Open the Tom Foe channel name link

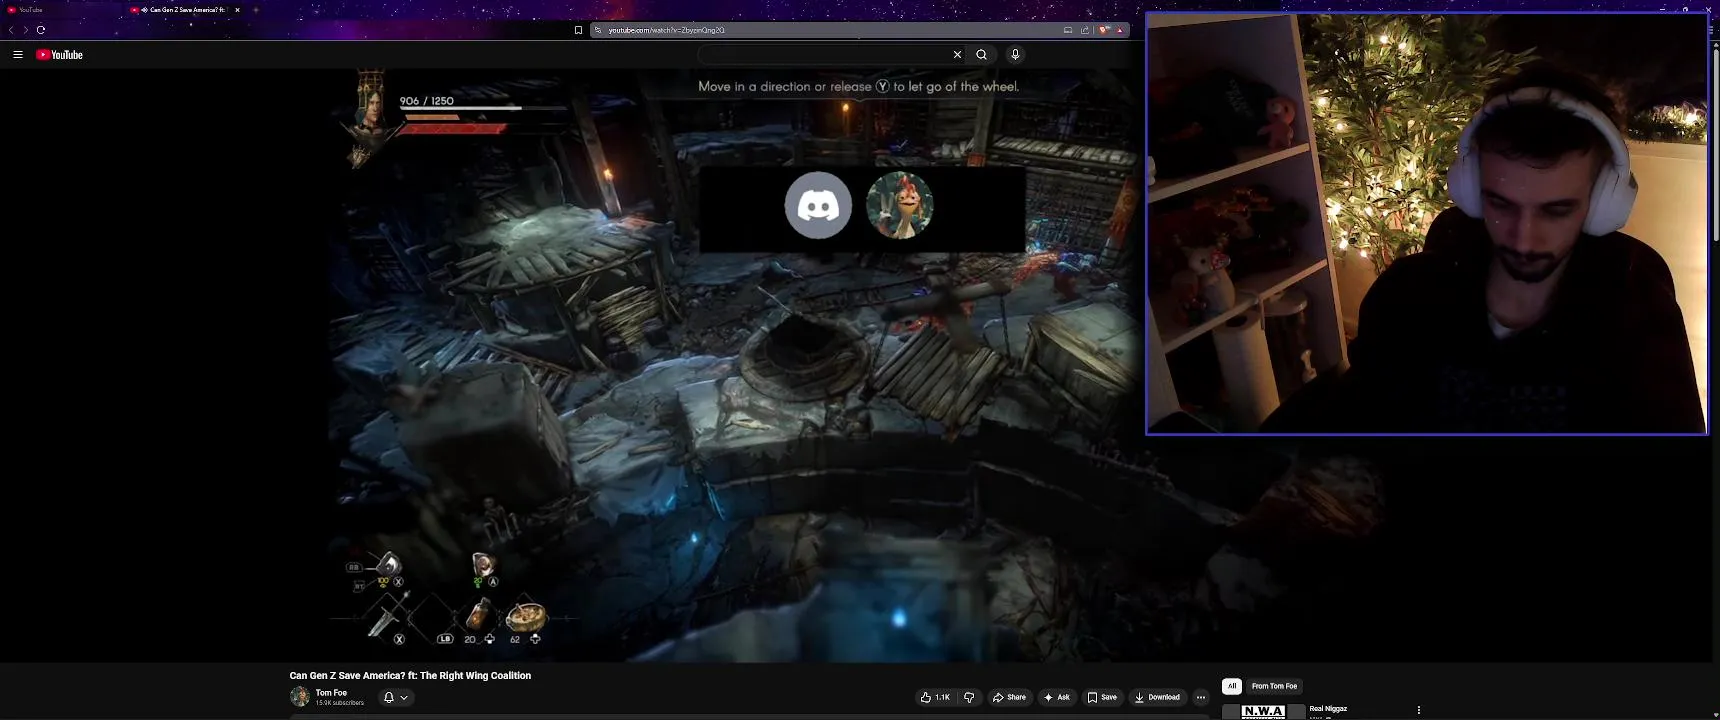click(x=331, y=692)
